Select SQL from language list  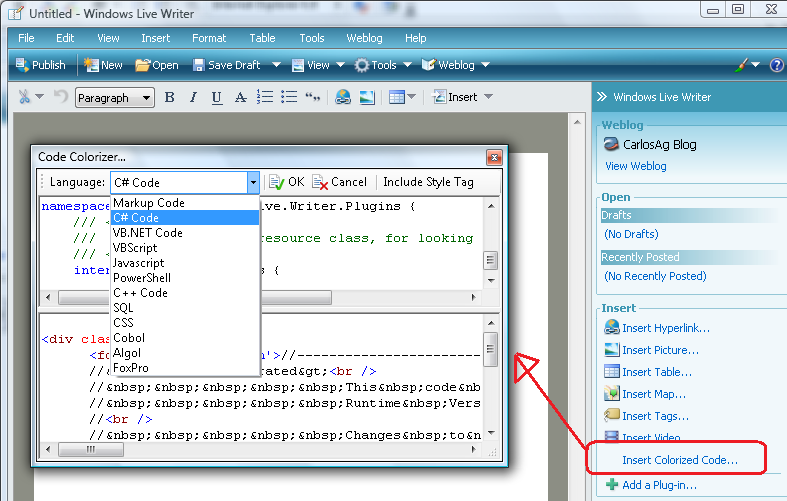click(185, 308)
